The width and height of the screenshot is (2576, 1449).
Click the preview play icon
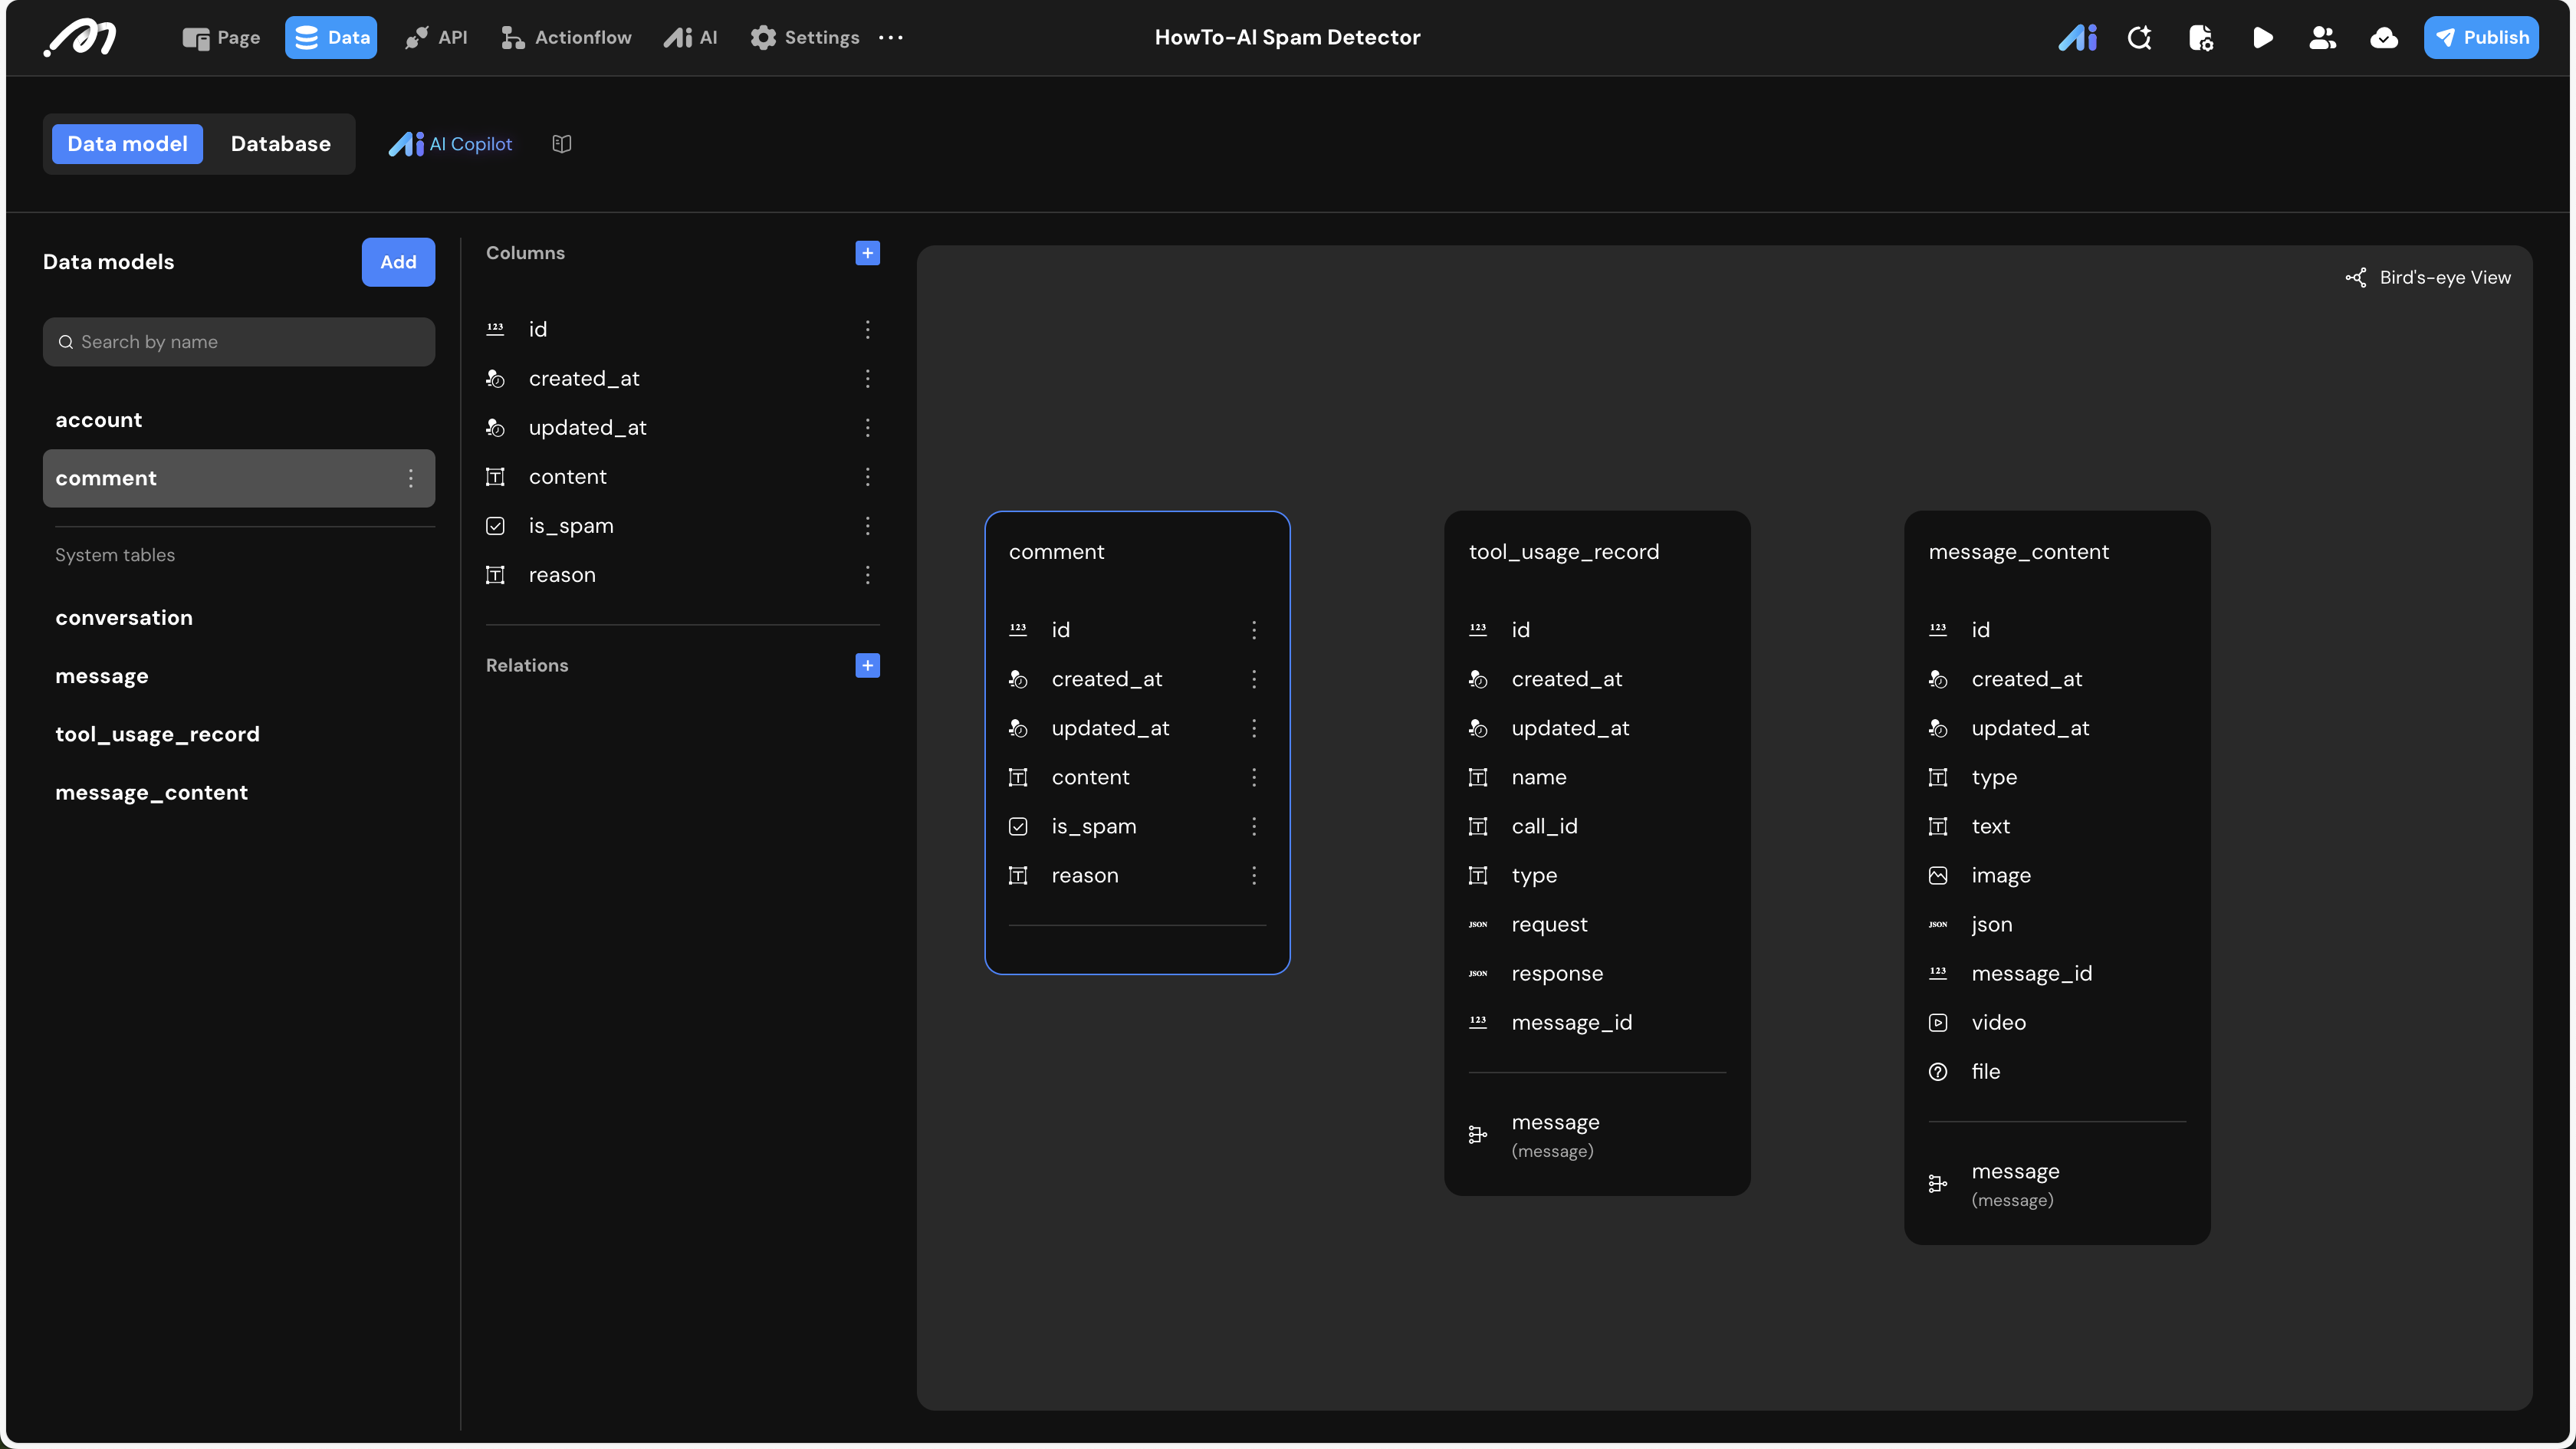pos(2262,37)
